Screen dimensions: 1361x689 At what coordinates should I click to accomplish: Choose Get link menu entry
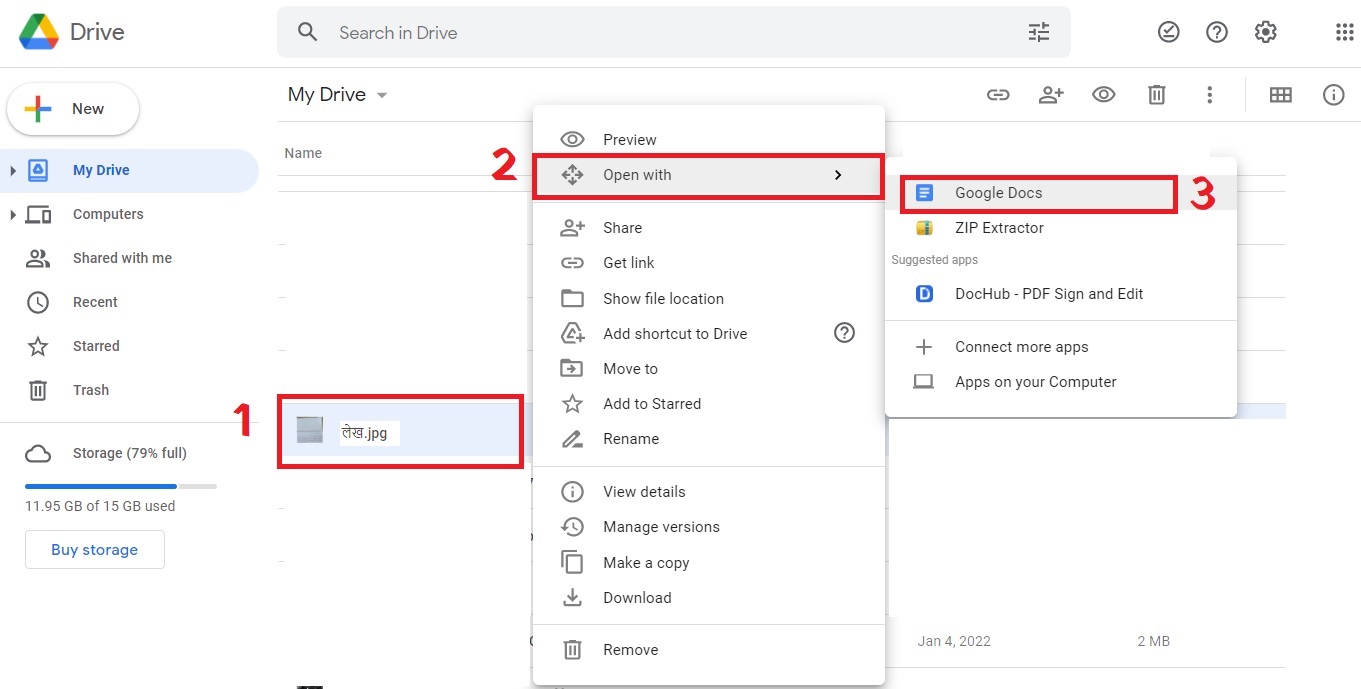point(709,263)
